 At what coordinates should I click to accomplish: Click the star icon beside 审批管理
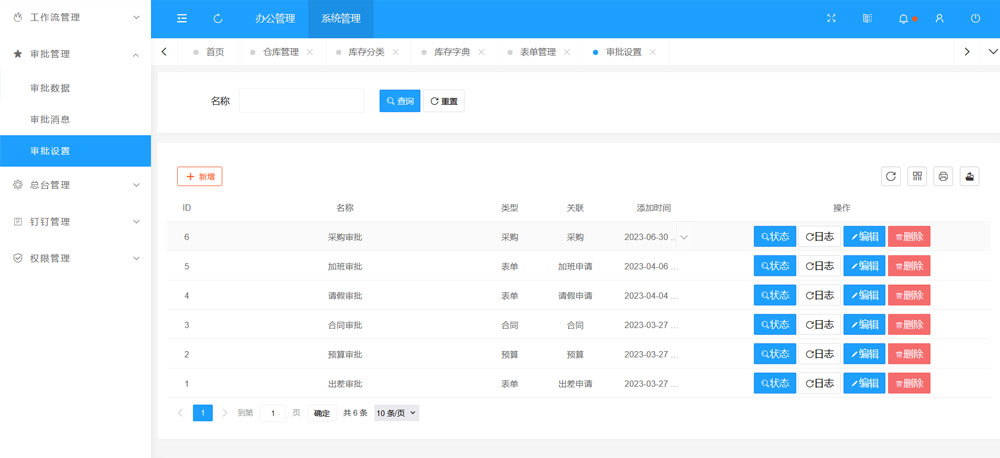[x=18, y=54]
